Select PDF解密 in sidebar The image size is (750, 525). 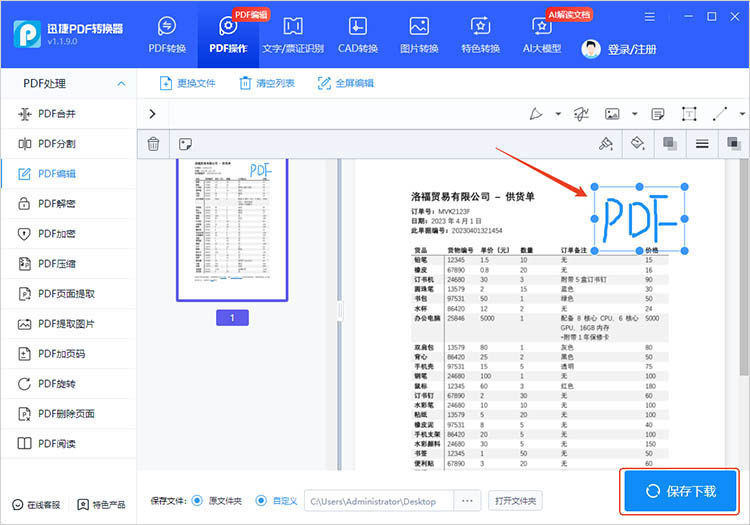point(69,204)
